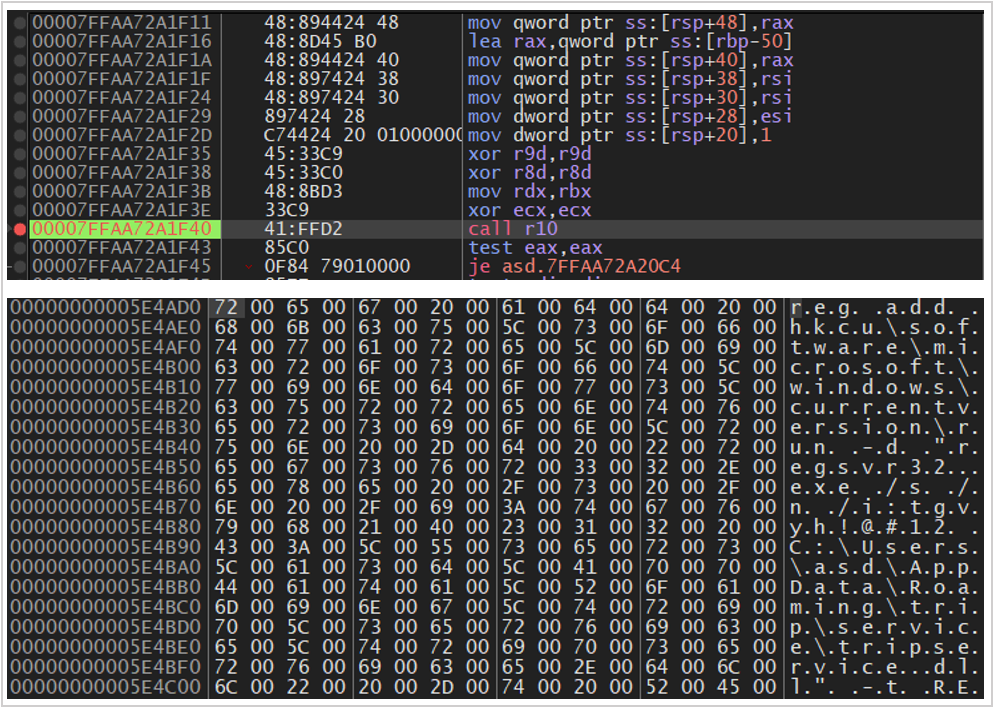The width and height of the screenshot is (993, 708).
Task: Click breakpoint bullet next to 00007FFAA72A1F45
Action: click(22, 267)
